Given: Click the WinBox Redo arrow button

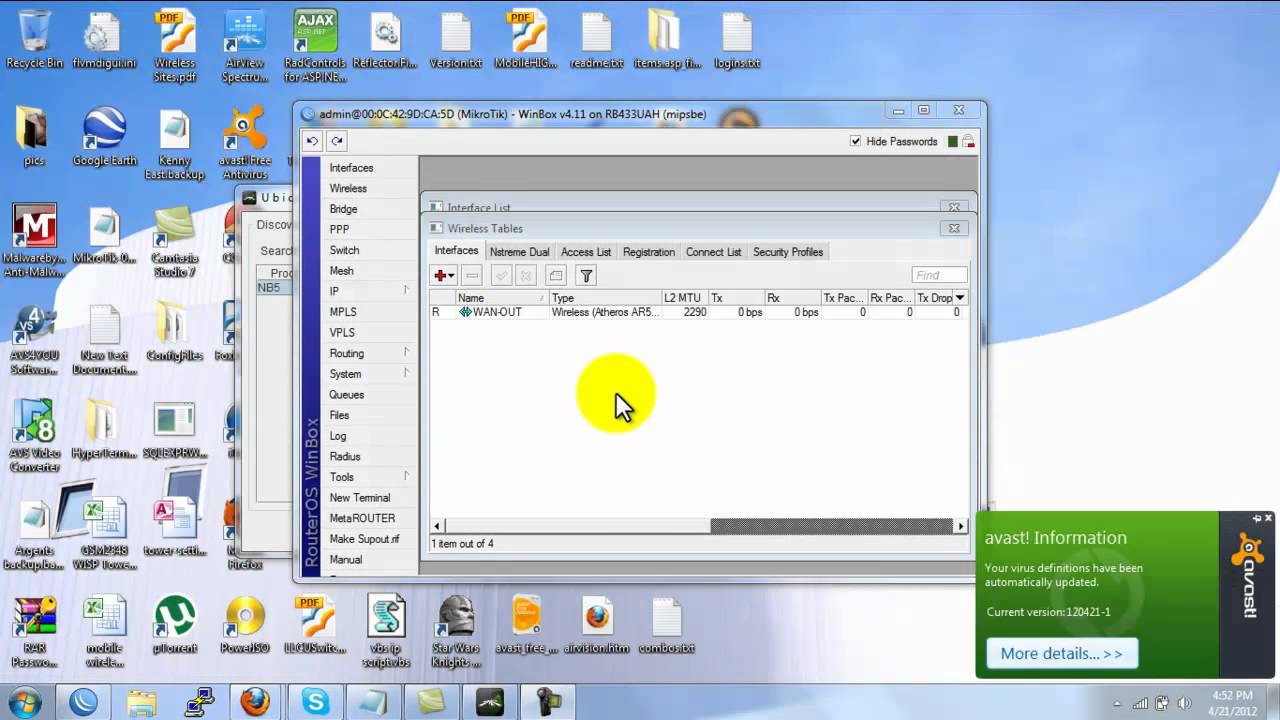Looking at the screenshot, I should coord(337,142).
